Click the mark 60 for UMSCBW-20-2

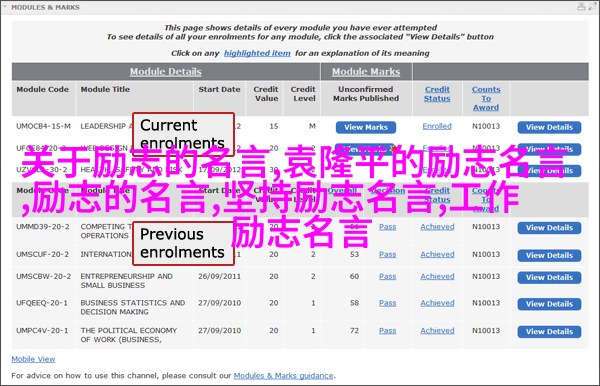(x=354, y=277)
